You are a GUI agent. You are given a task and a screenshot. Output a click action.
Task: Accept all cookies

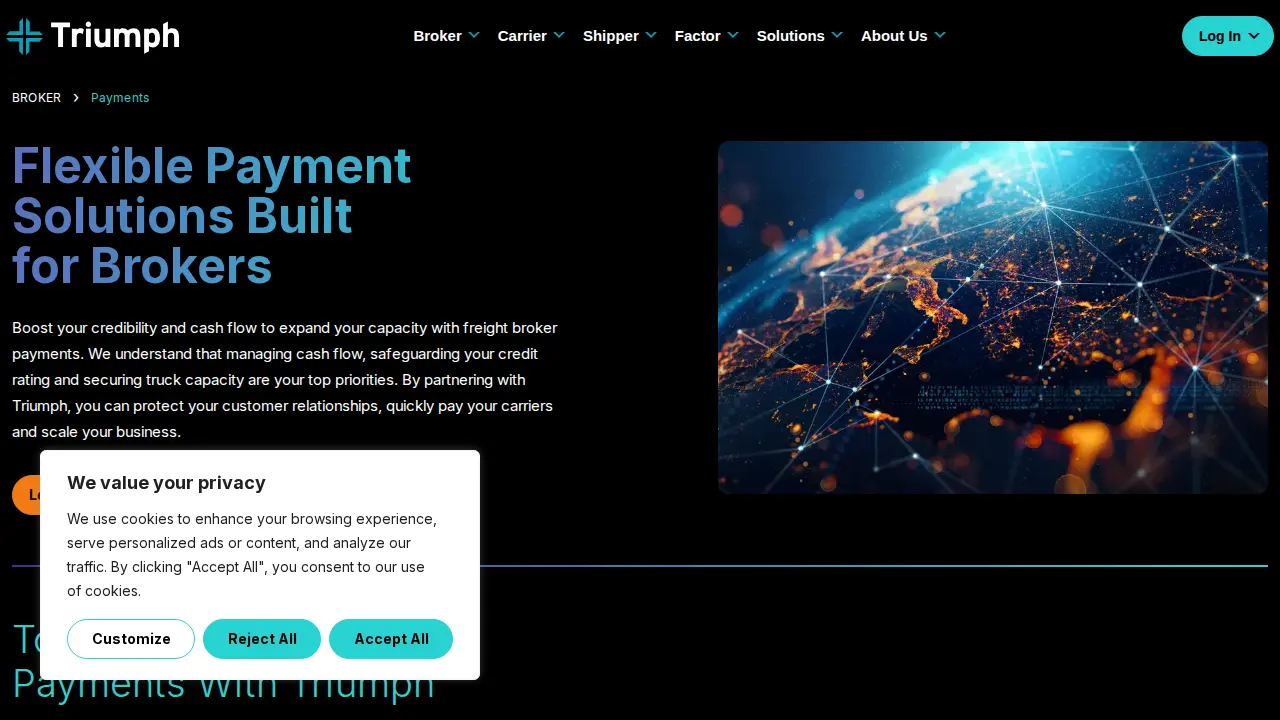[391, 639]
